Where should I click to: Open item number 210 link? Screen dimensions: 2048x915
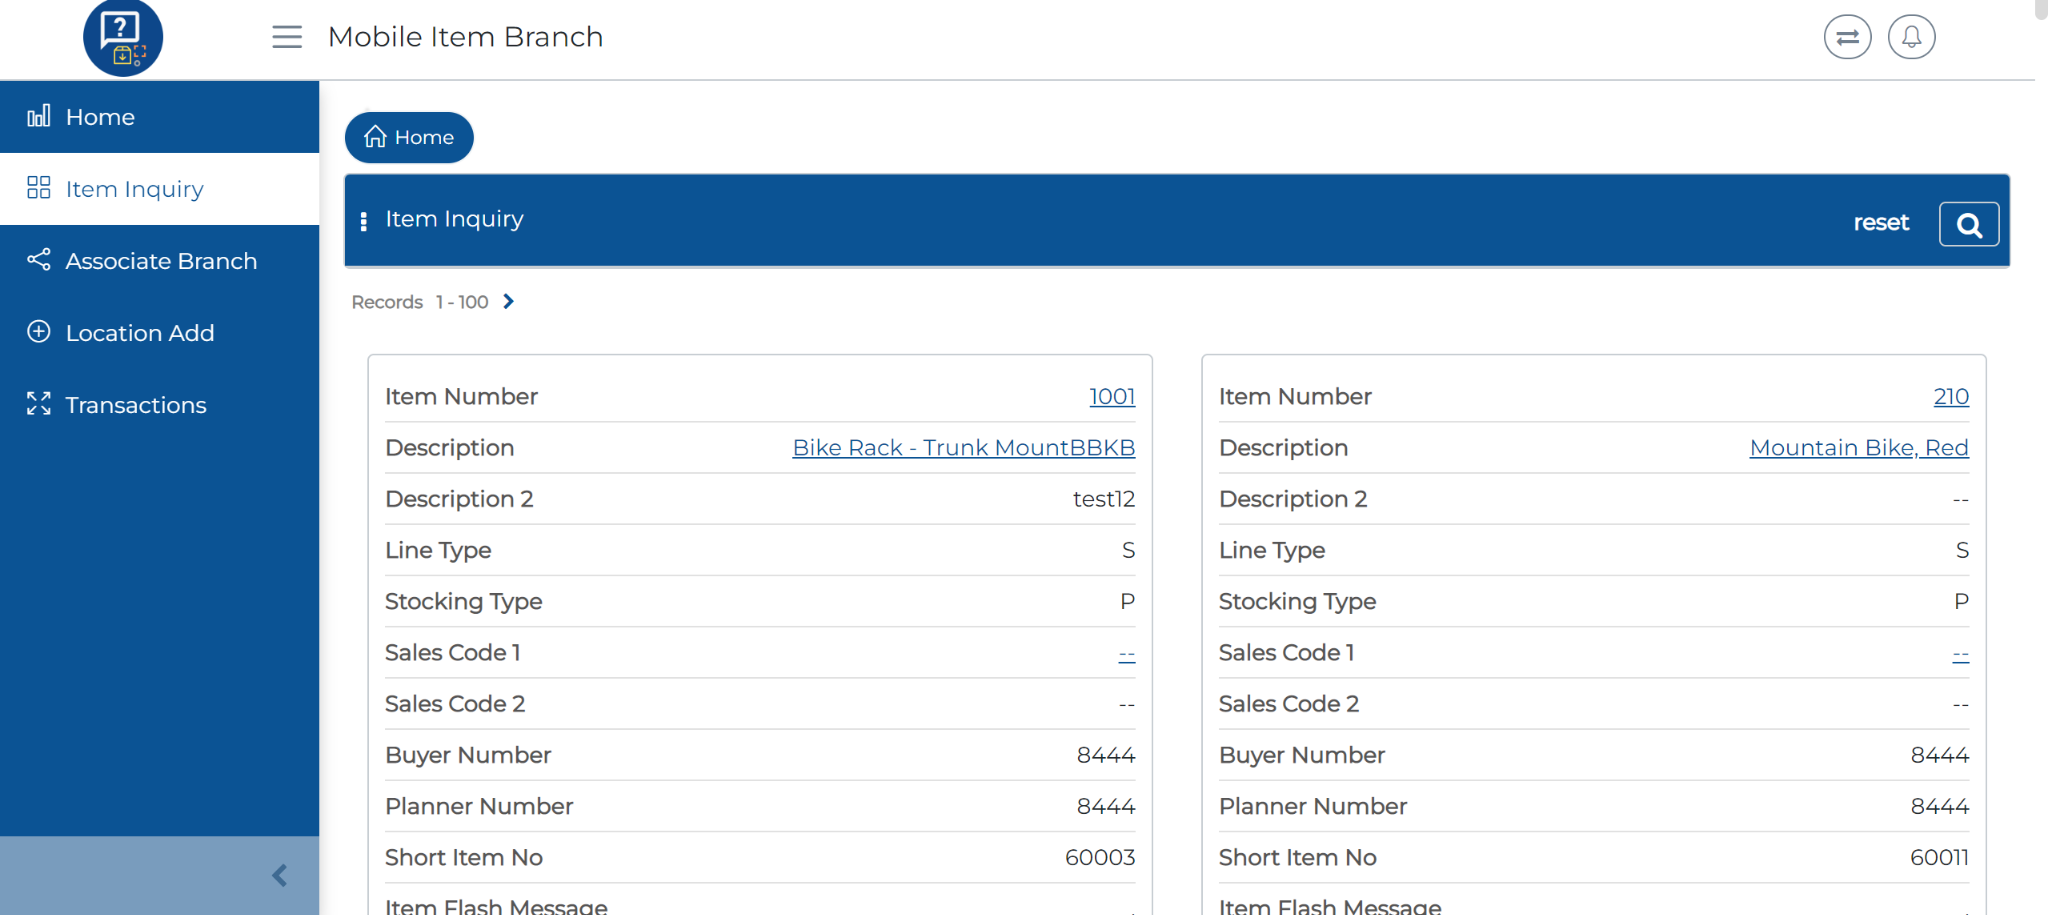click(x=1950, y=397)
